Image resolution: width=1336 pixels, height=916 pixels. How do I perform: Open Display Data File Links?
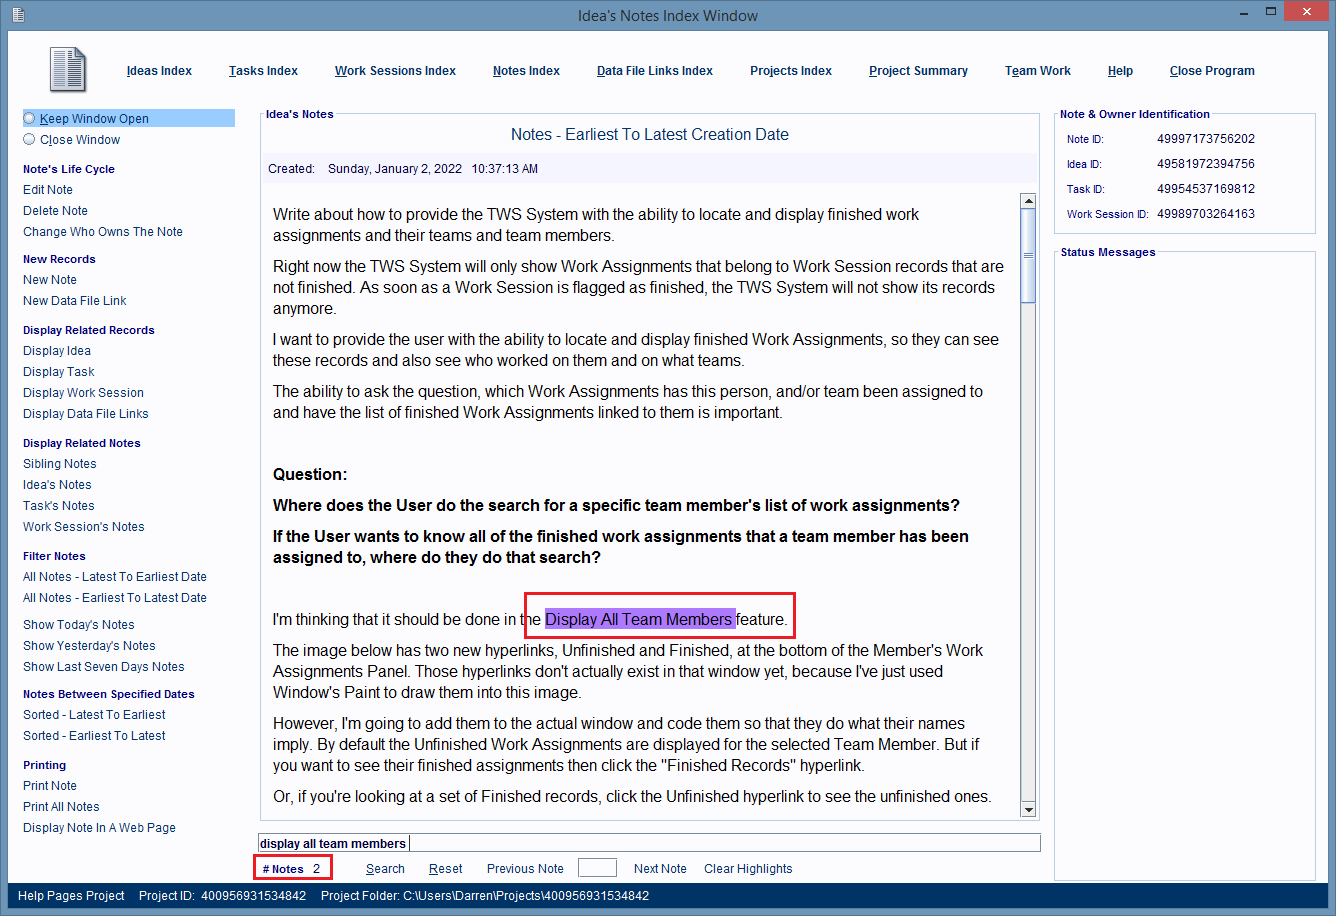85,414
